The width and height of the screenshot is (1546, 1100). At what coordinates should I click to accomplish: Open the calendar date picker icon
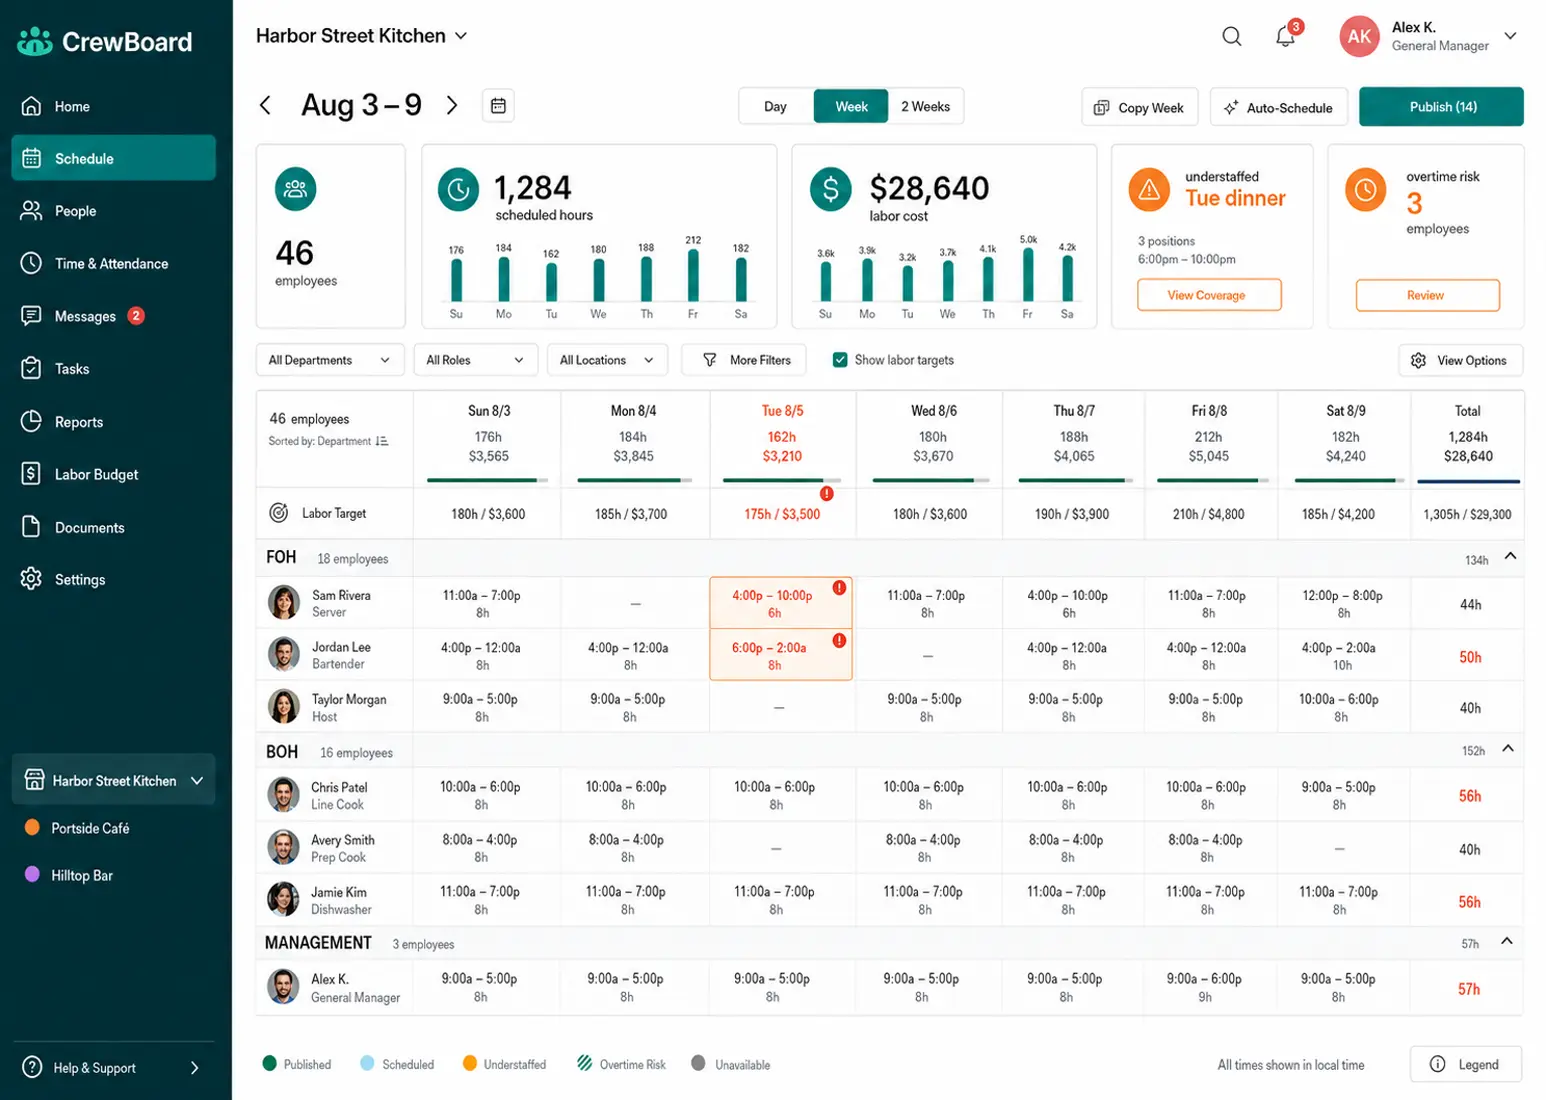(498, 106)
